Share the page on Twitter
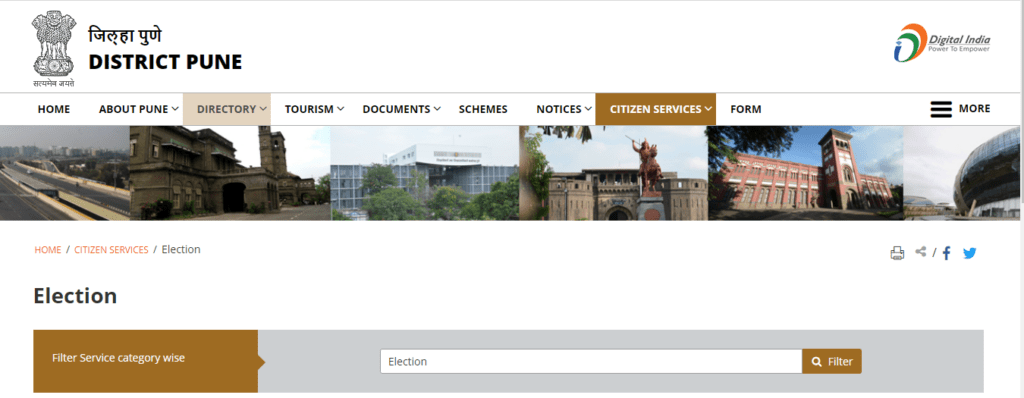 [970, 253]
